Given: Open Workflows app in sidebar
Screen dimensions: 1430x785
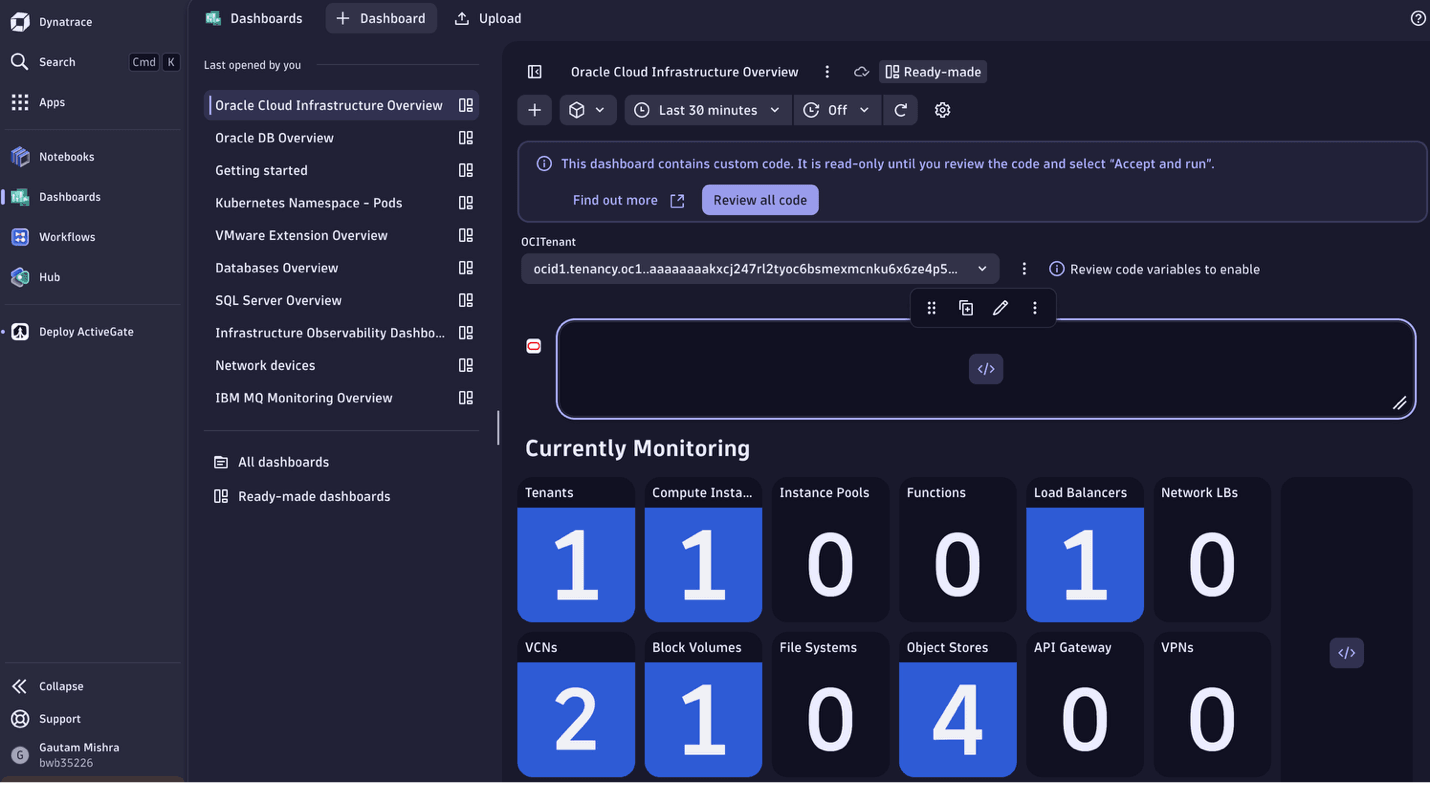Looking at the screenshot, I should [x=93, y=237].
